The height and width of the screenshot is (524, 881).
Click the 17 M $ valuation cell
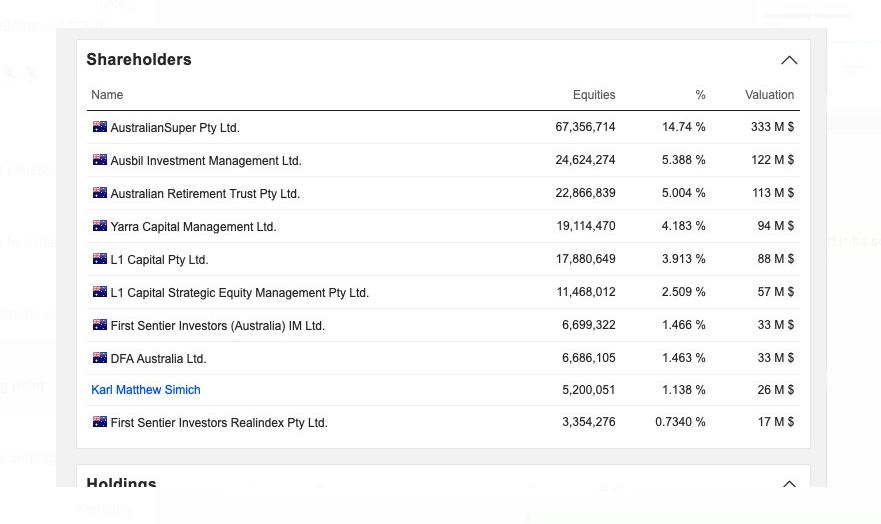pos(775,422)
